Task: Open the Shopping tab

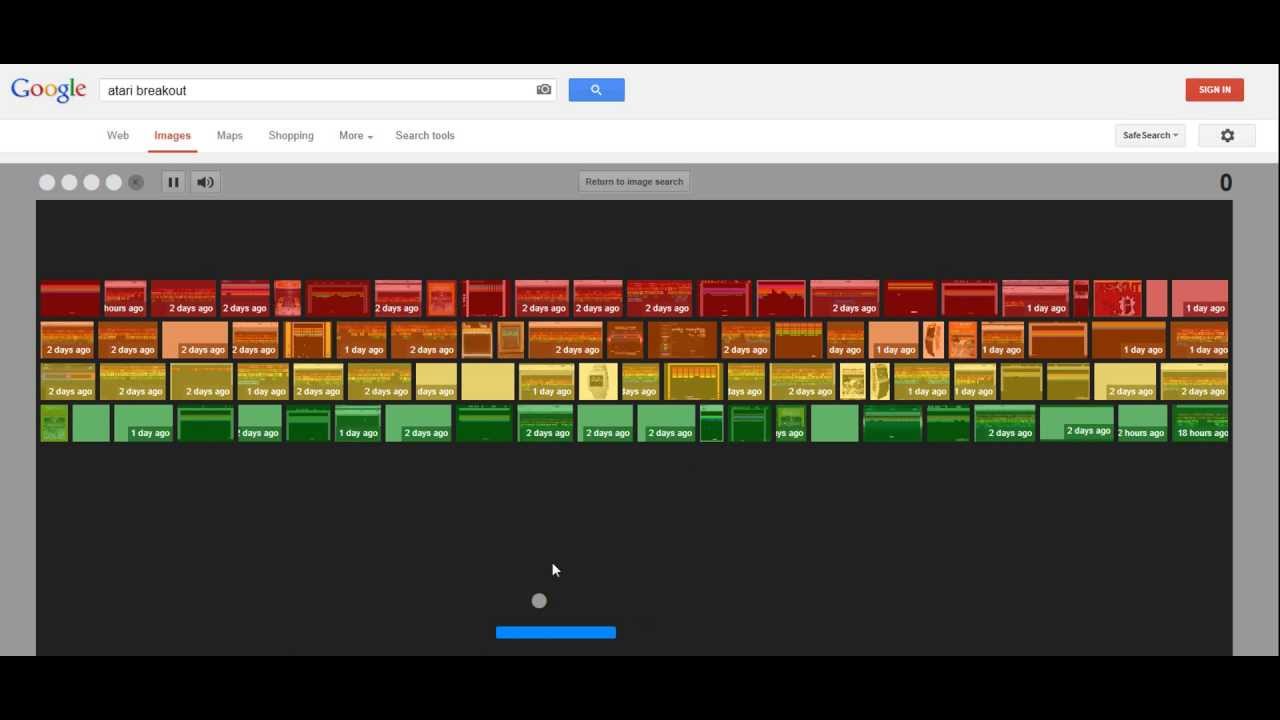Action: click(x=291, y=136)
